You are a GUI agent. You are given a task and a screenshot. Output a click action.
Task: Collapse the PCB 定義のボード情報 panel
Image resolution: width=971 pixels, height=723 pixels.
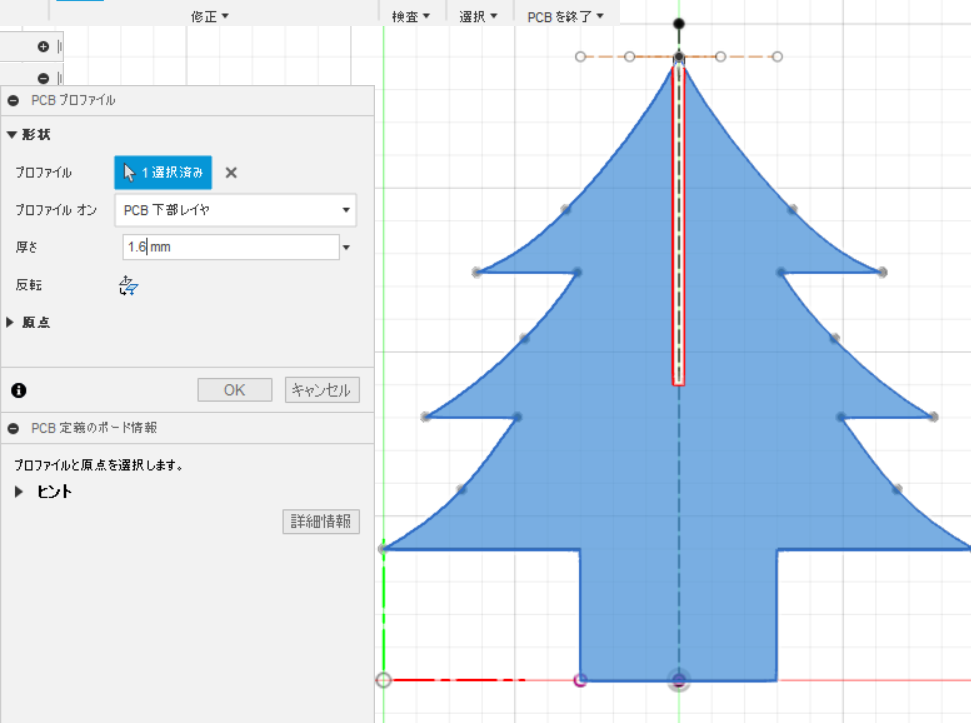pyautogui.click(x=13, y=428)
